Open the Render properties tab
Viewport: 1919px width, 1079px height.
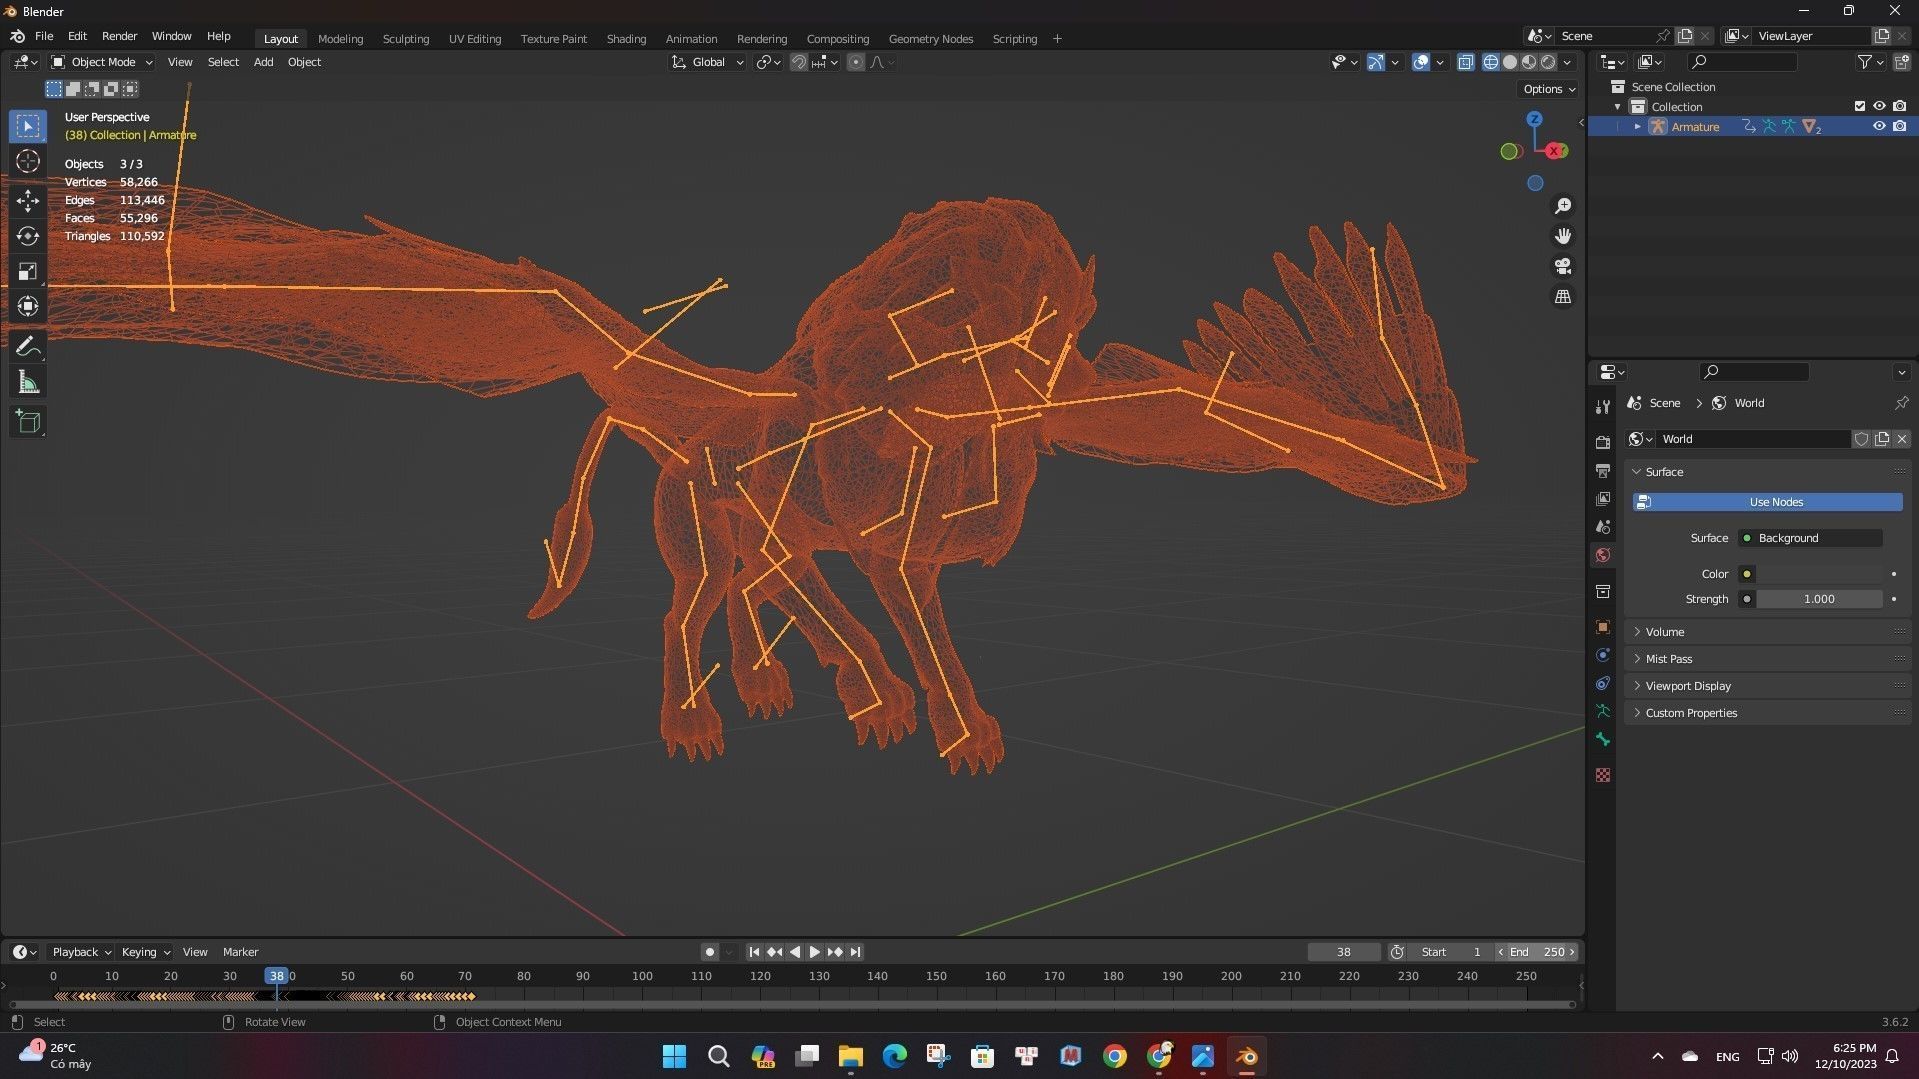(1603, 442)
